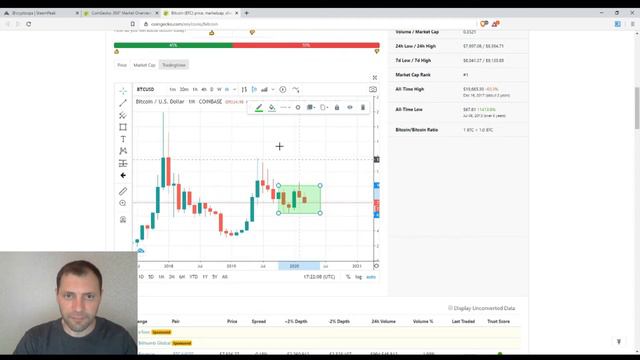640x360 pixels.
Task: Select the text annotation tool
Action: point(123,139)
